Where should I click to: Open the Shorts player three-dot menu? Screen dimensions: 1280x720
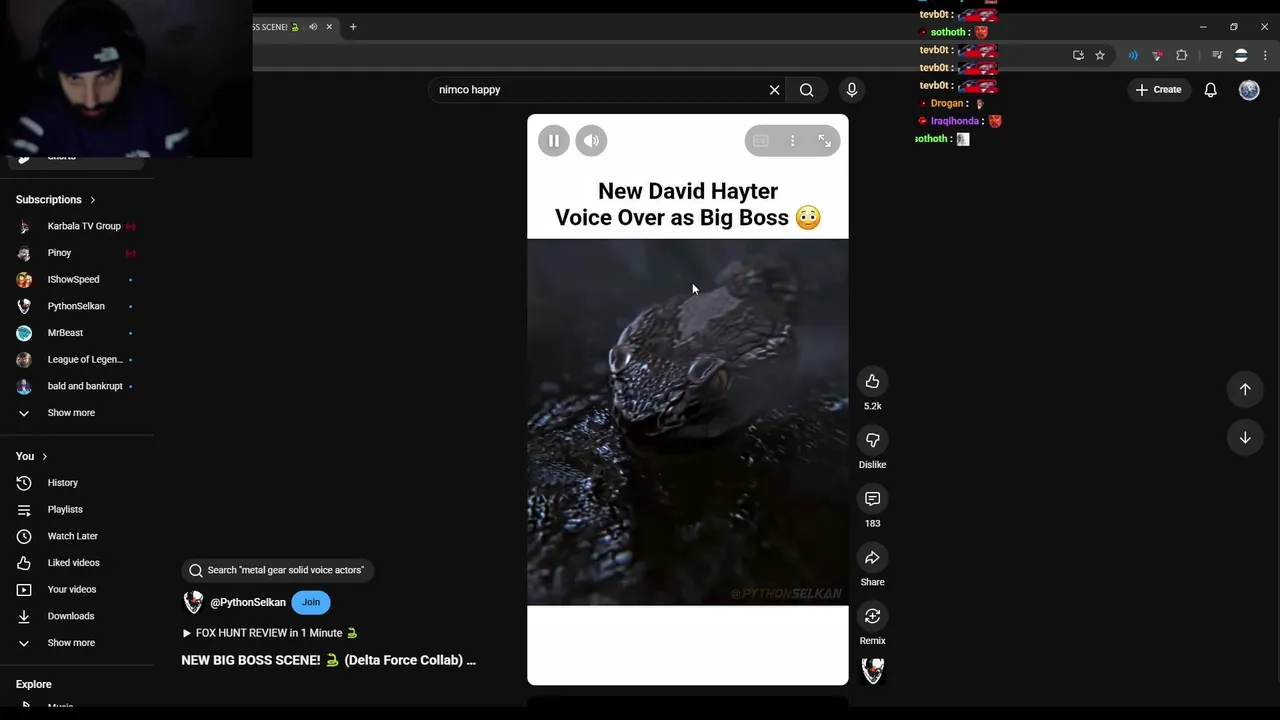(x=792, y=141)
